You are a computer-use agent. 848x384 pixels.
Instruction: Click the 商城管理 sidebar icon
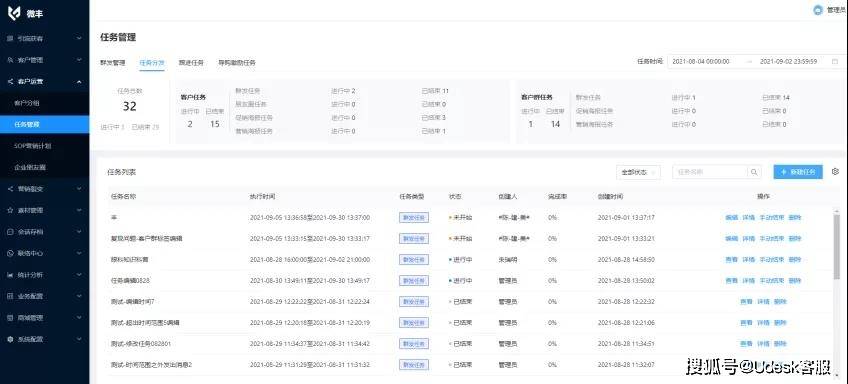pyautogui.click(x=10, y=317)
